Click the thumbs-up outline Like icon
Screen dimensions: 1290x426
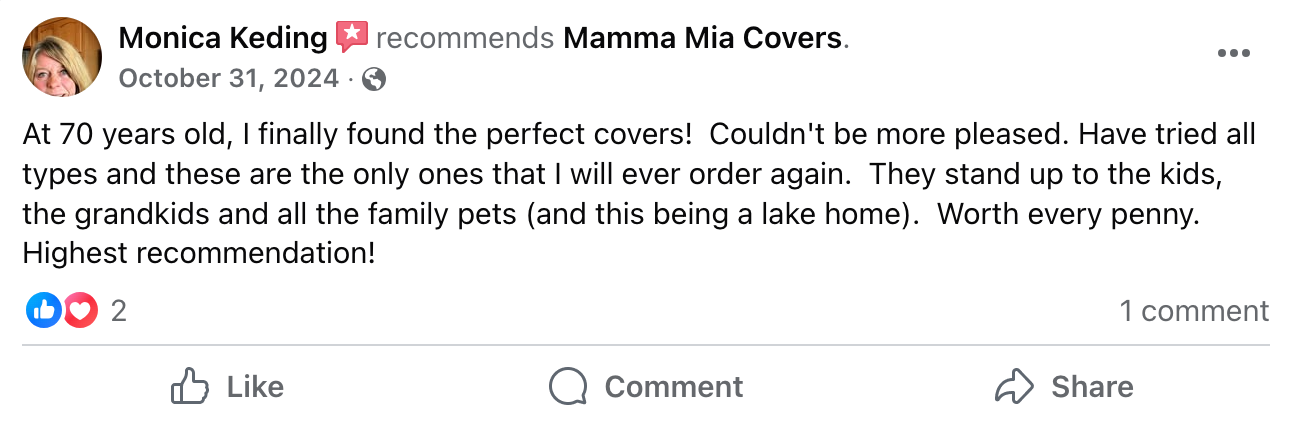189,386
